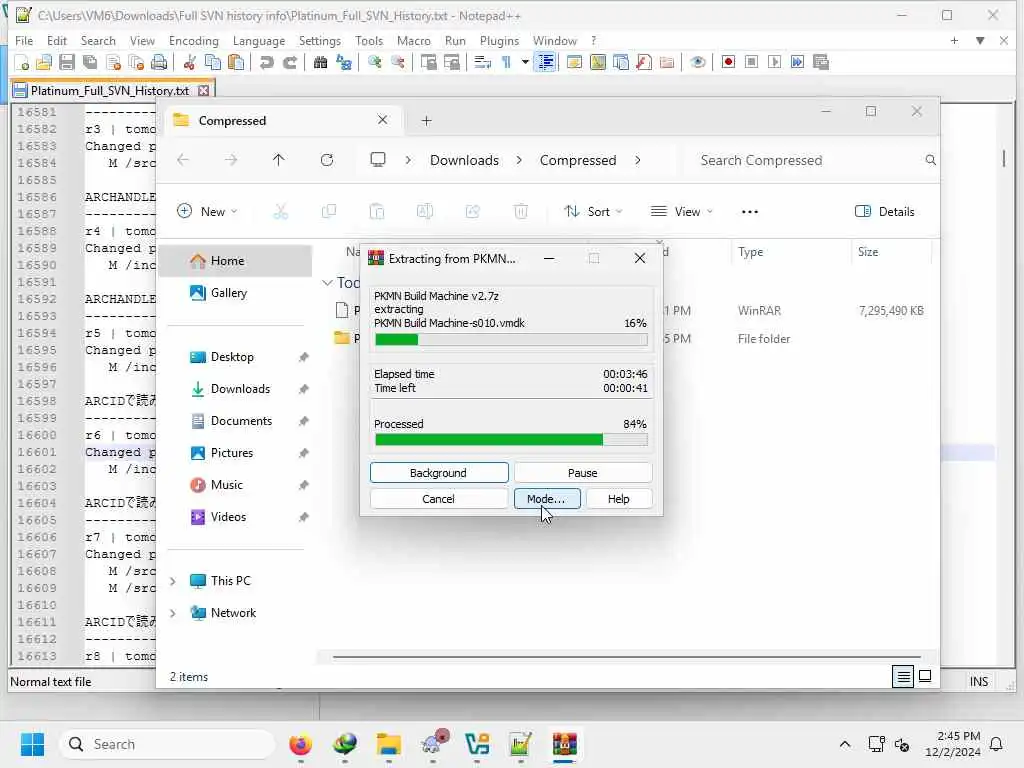Select Gallery in the Explorer sidebar
The image size is (1024, 768).
pyautogui.click(x=235, y=293)
